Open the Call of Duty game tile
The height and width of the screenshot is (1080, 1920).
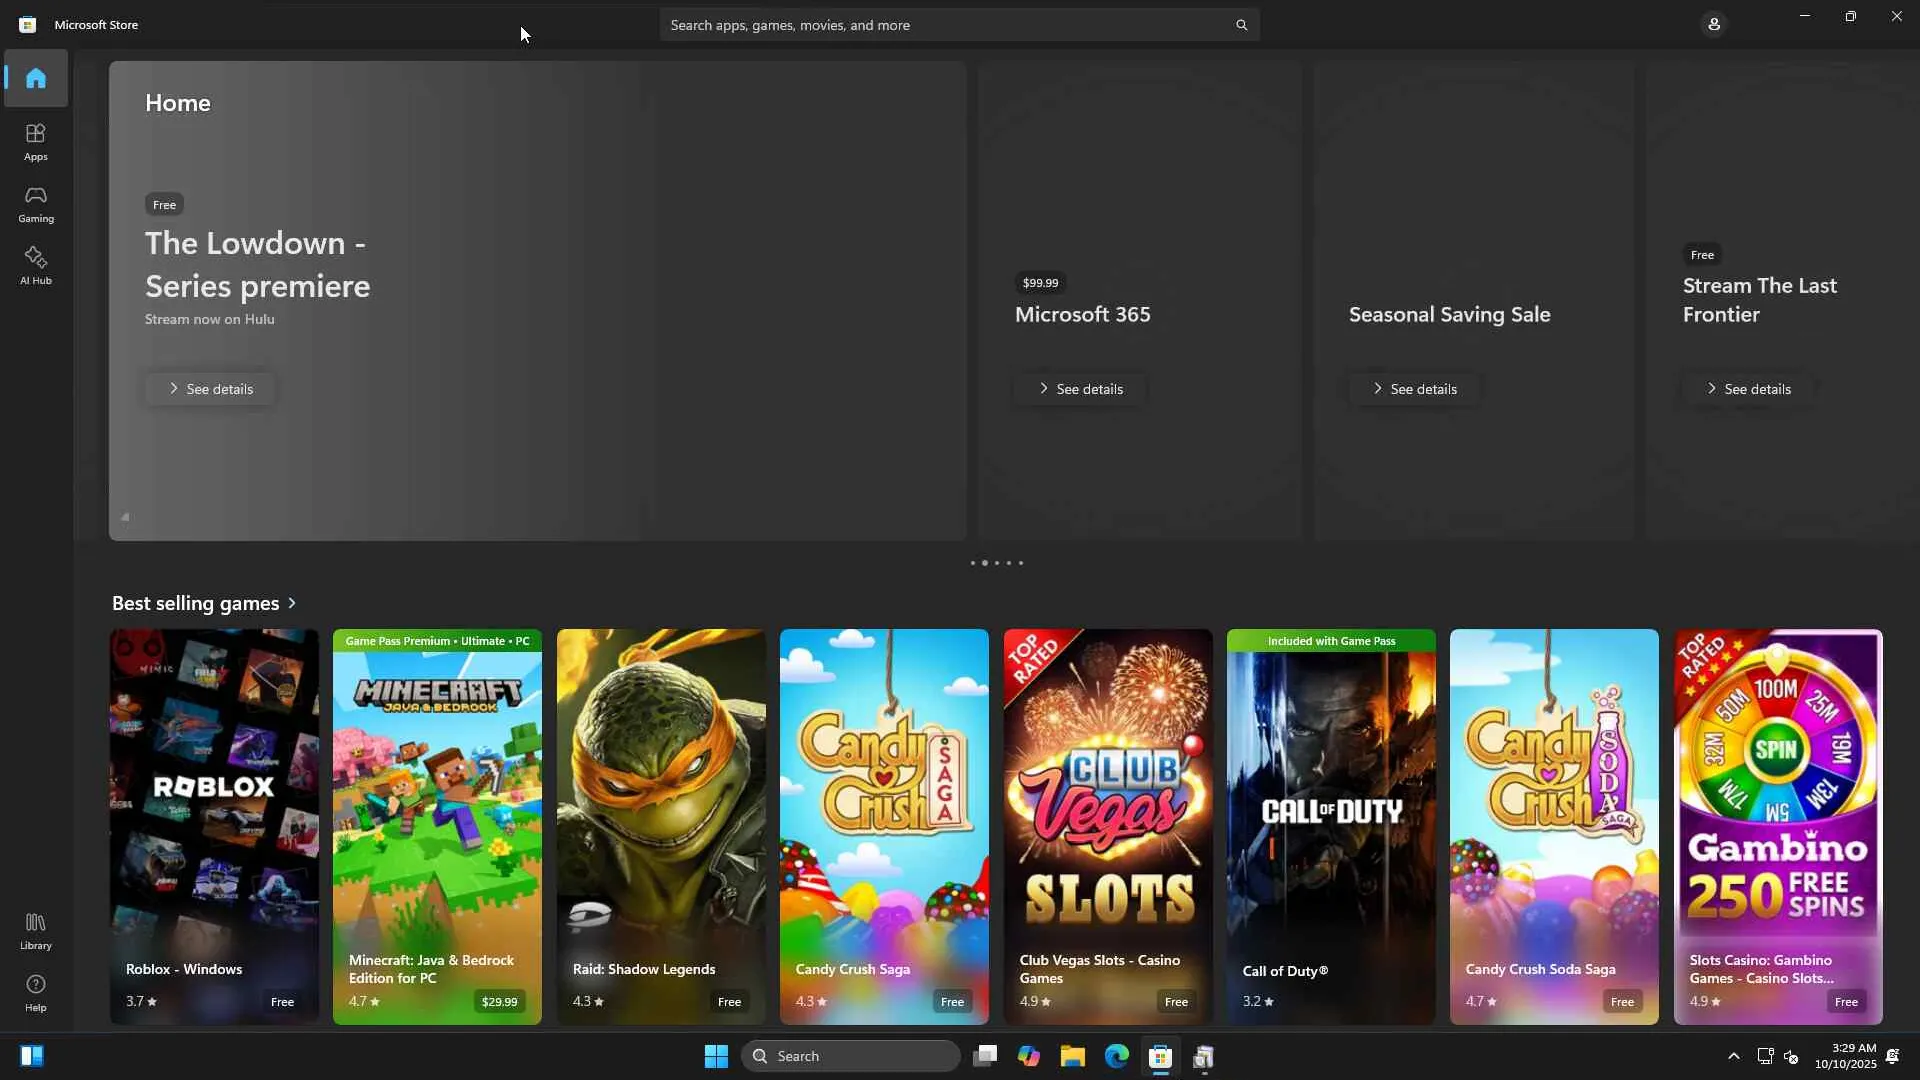[x=1330, y=826]
